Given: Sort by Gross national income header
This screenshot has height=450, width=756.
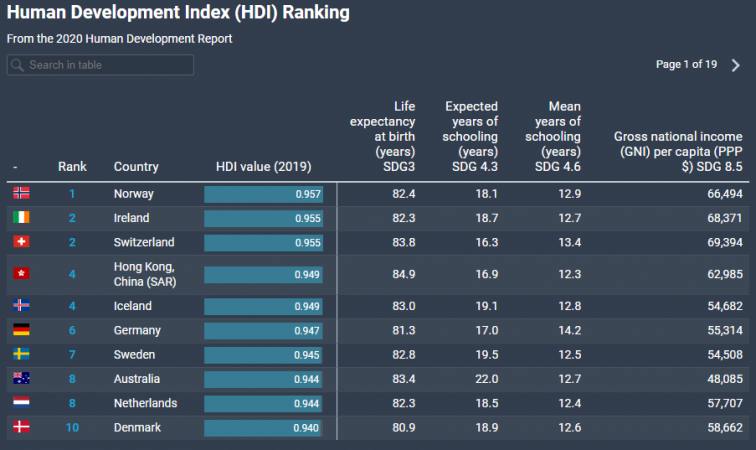Looking at the screenshot, I should (678, 151).
